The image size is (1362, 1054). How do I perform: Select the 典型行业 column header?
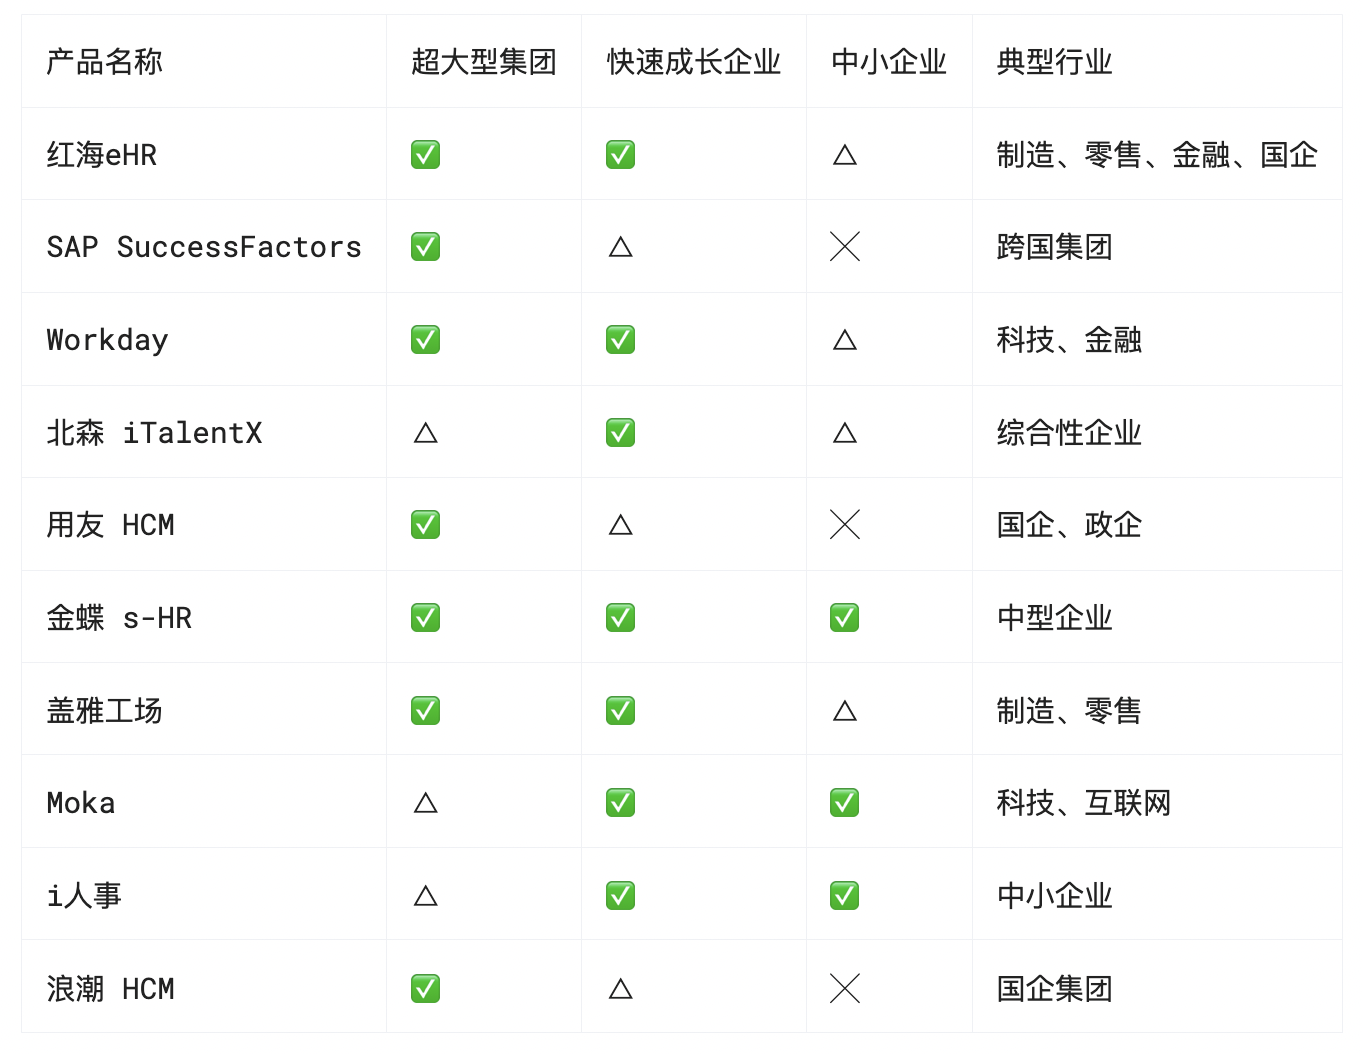point(1055,62)
